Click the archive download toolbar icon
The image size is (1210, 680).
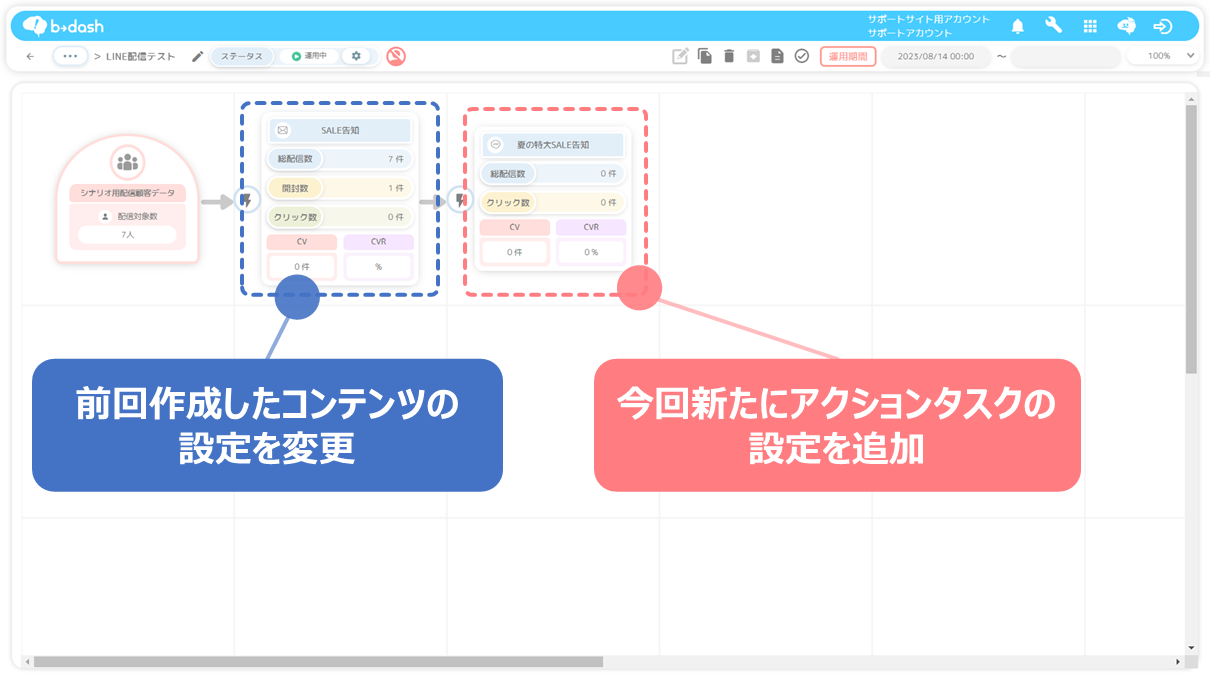(x=753, y=56)
